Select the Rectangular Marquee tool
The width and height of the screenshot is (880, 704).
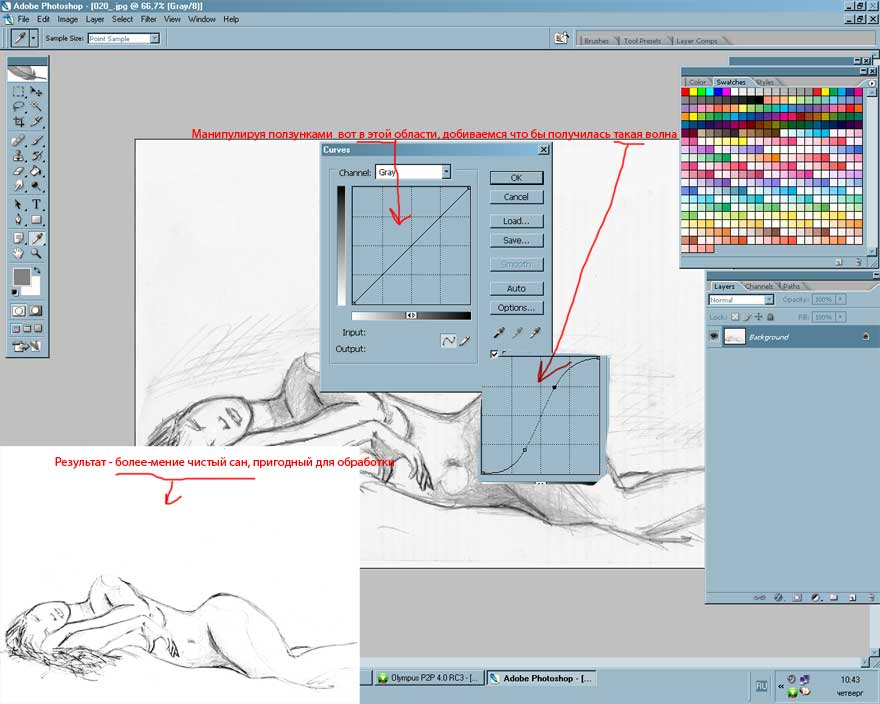pos(18,91)
